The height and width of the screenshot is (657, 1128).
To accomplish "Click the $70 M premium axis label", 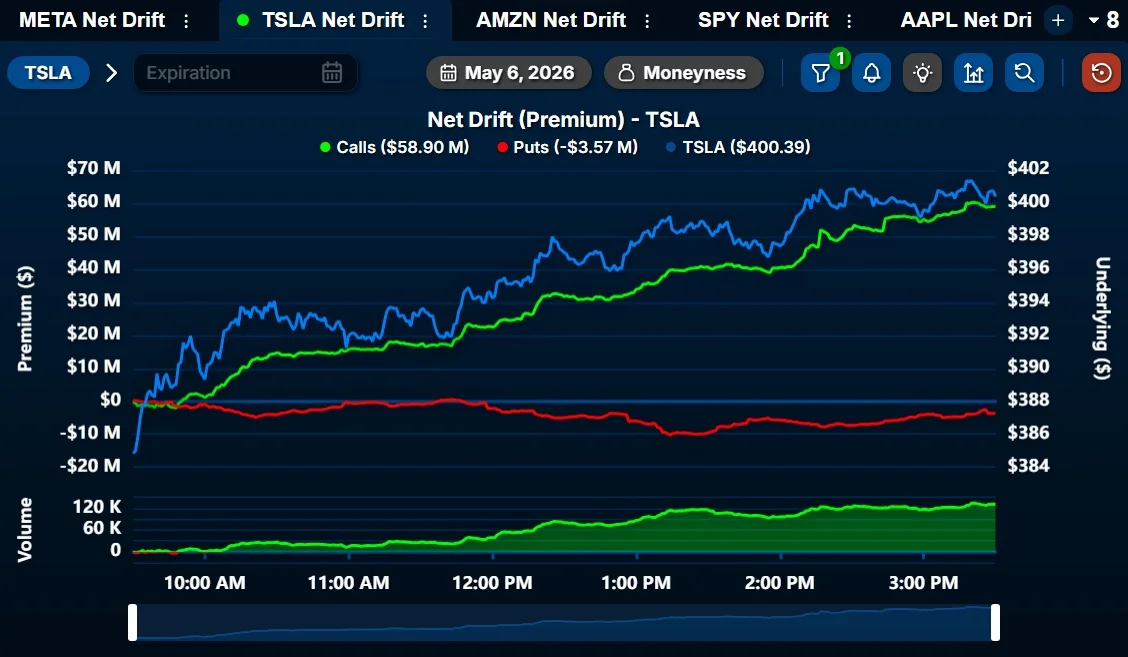I will (94, 168).
